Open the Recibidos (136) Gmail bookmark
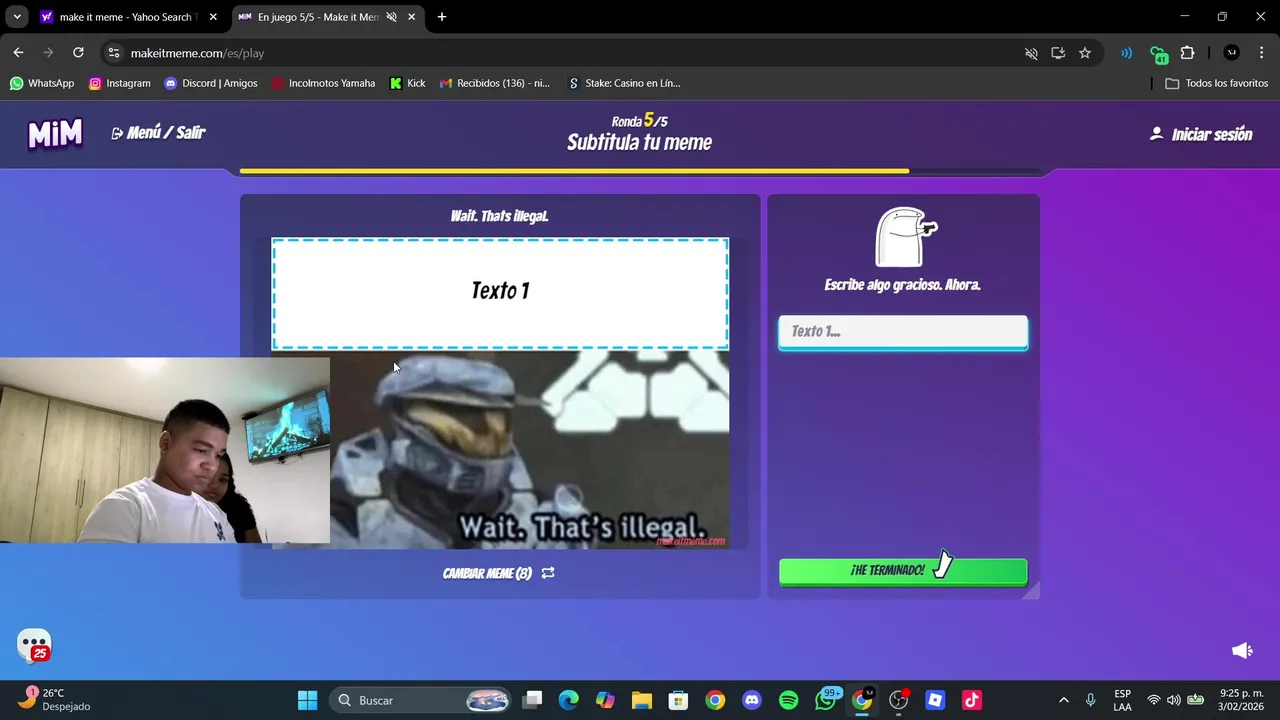 495,83
